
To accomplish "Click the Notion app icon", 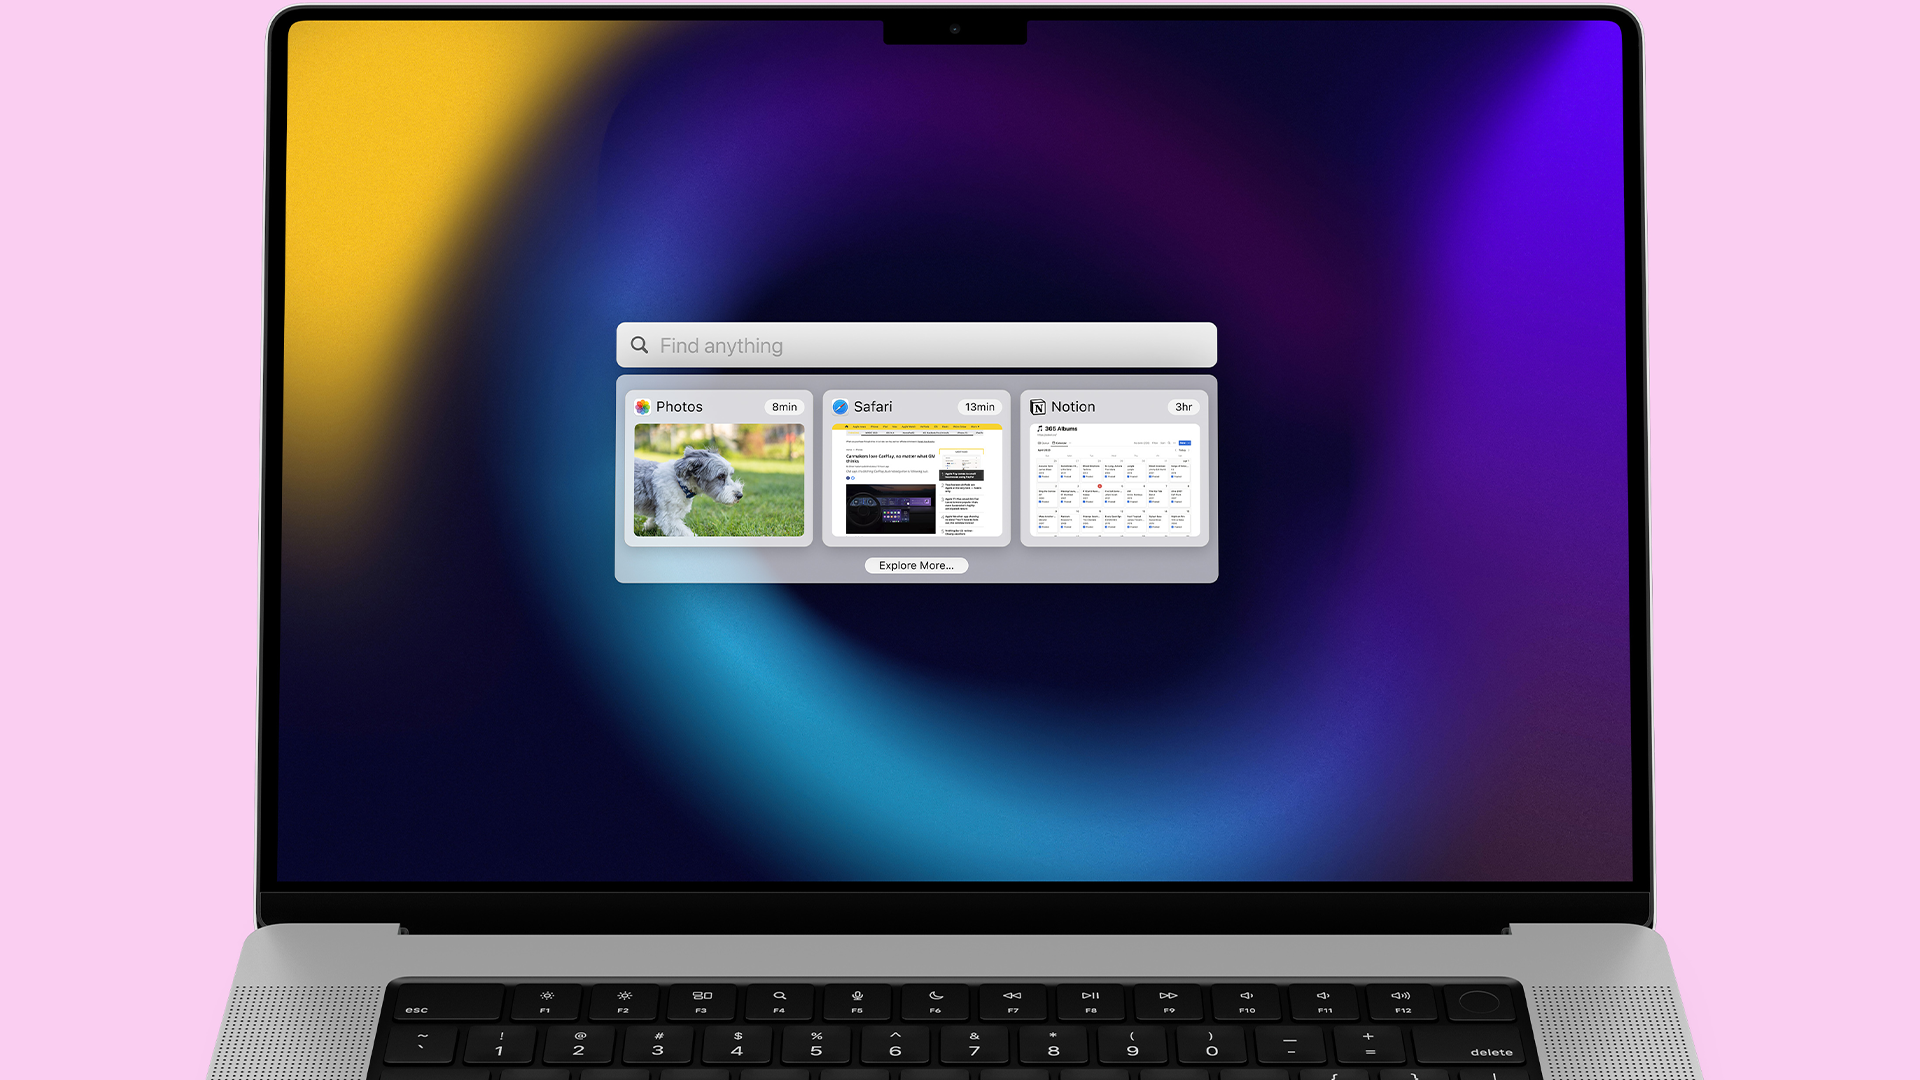I will click(x=1038, y=406).
